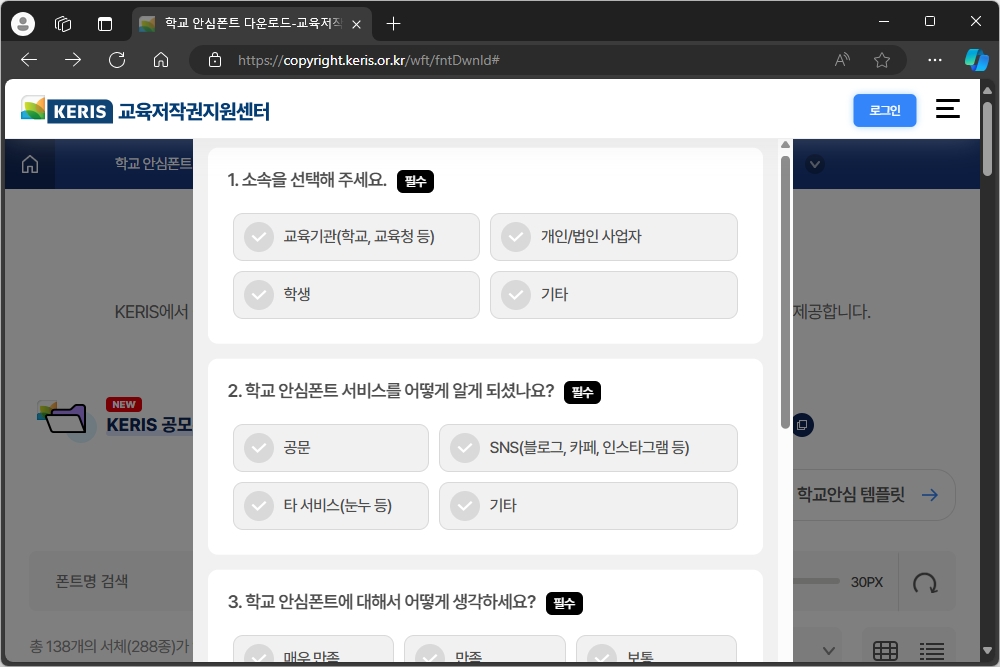Image resolution: width=1000 pixels, height=667 pixels.
Task: Open the 학교 안심폰트 navigation menu
Action: pos(153,164)
